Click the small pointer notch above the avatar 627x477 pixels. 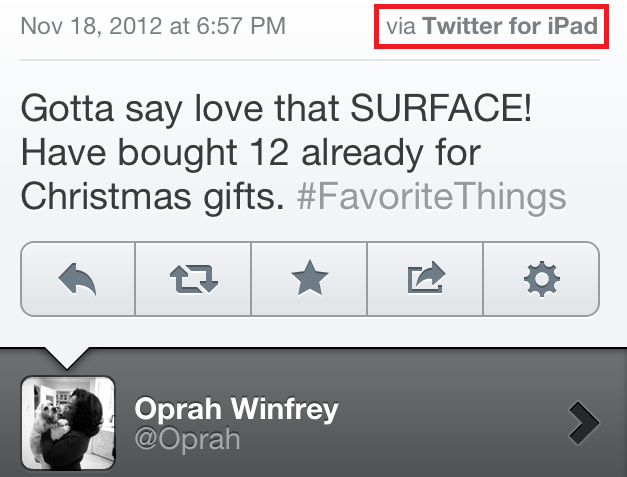pos(68,356)
